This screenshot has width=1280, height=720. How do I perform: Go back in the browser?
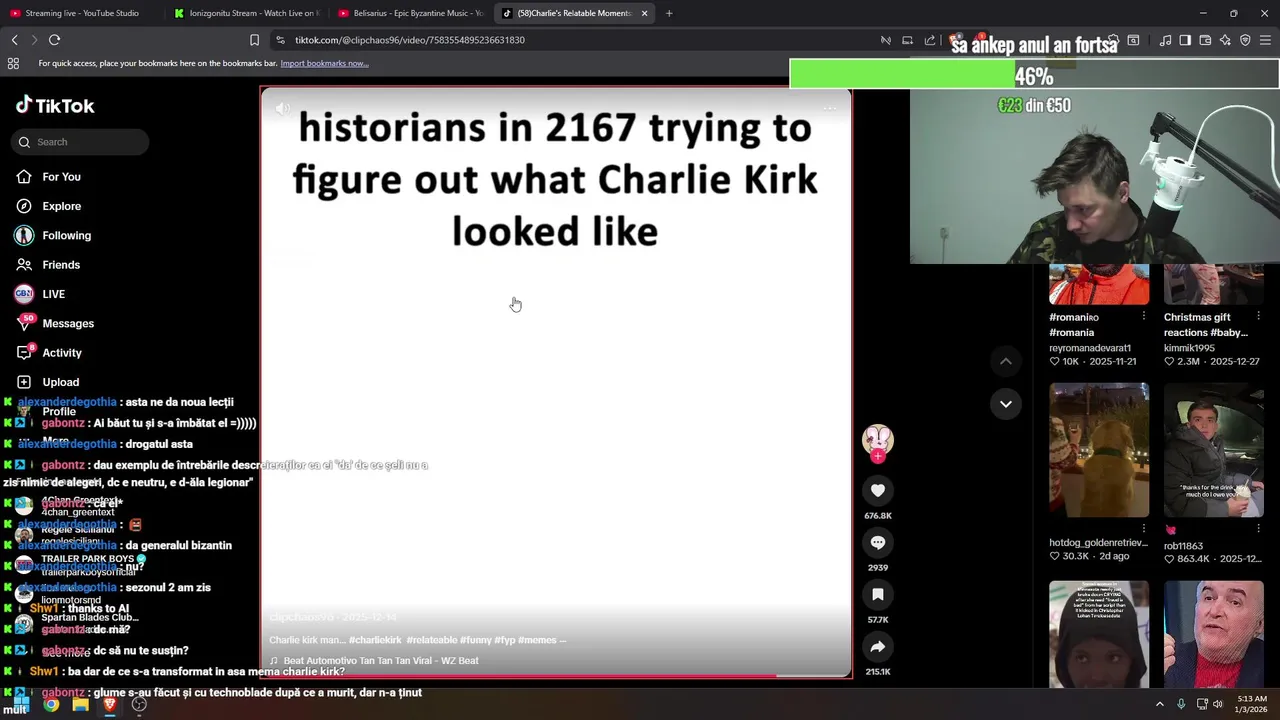click(x=14, y=40)
